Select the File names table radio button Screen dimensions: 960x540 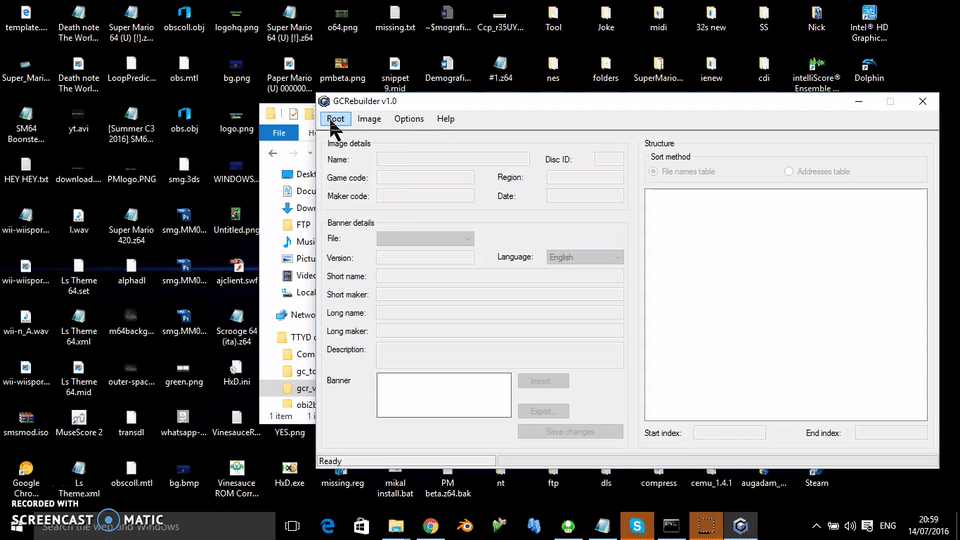coord(654,172)
